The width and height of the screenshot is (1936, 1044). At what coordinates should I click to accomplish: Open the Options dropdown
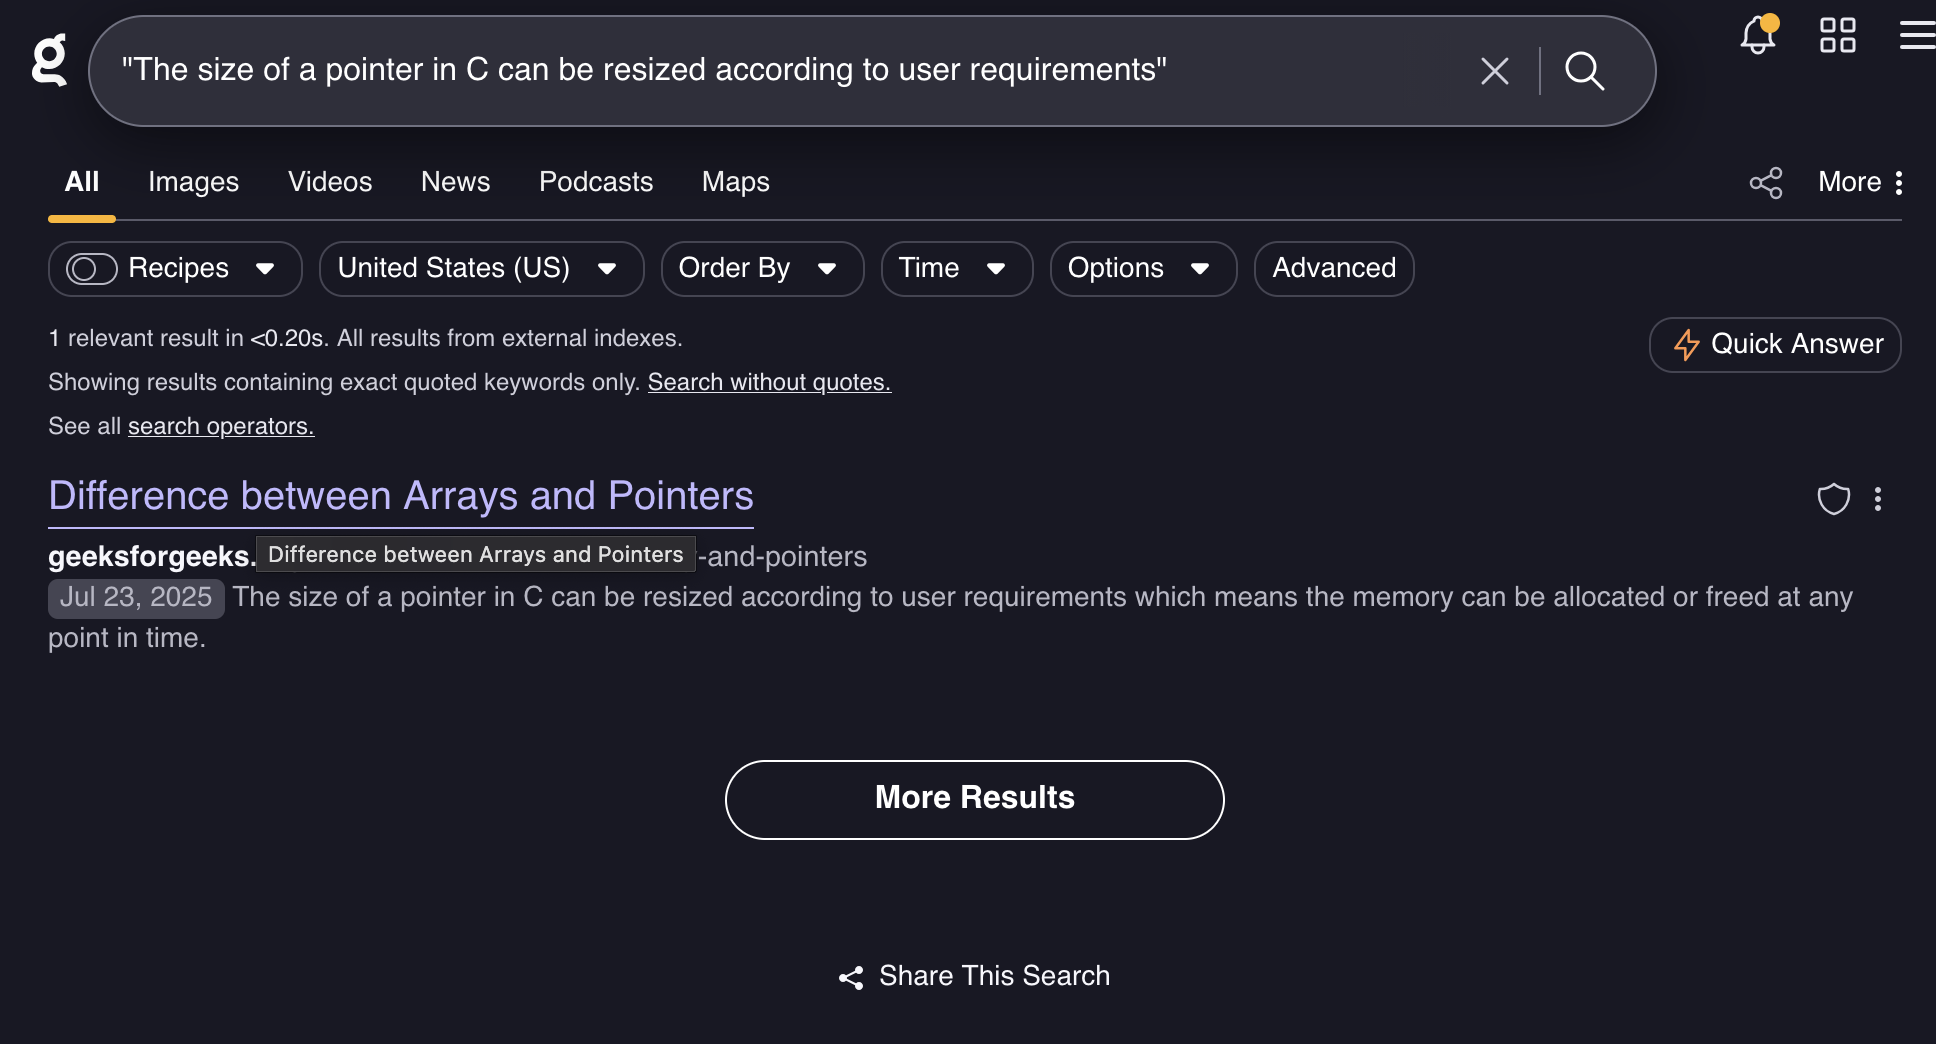point(1143,269)
